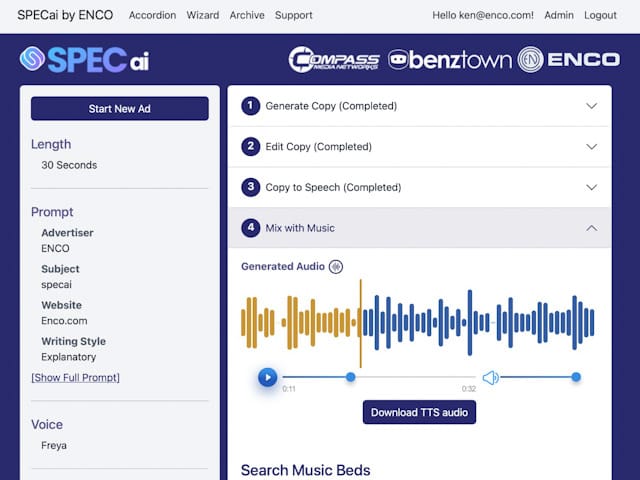Click the SPECai logo icon

tap(32, 59)
